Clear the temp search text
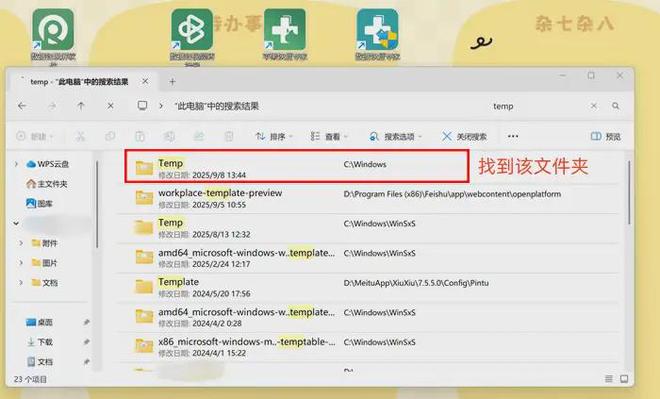Viewport: 660px width, 399px height. pos(593,106)
